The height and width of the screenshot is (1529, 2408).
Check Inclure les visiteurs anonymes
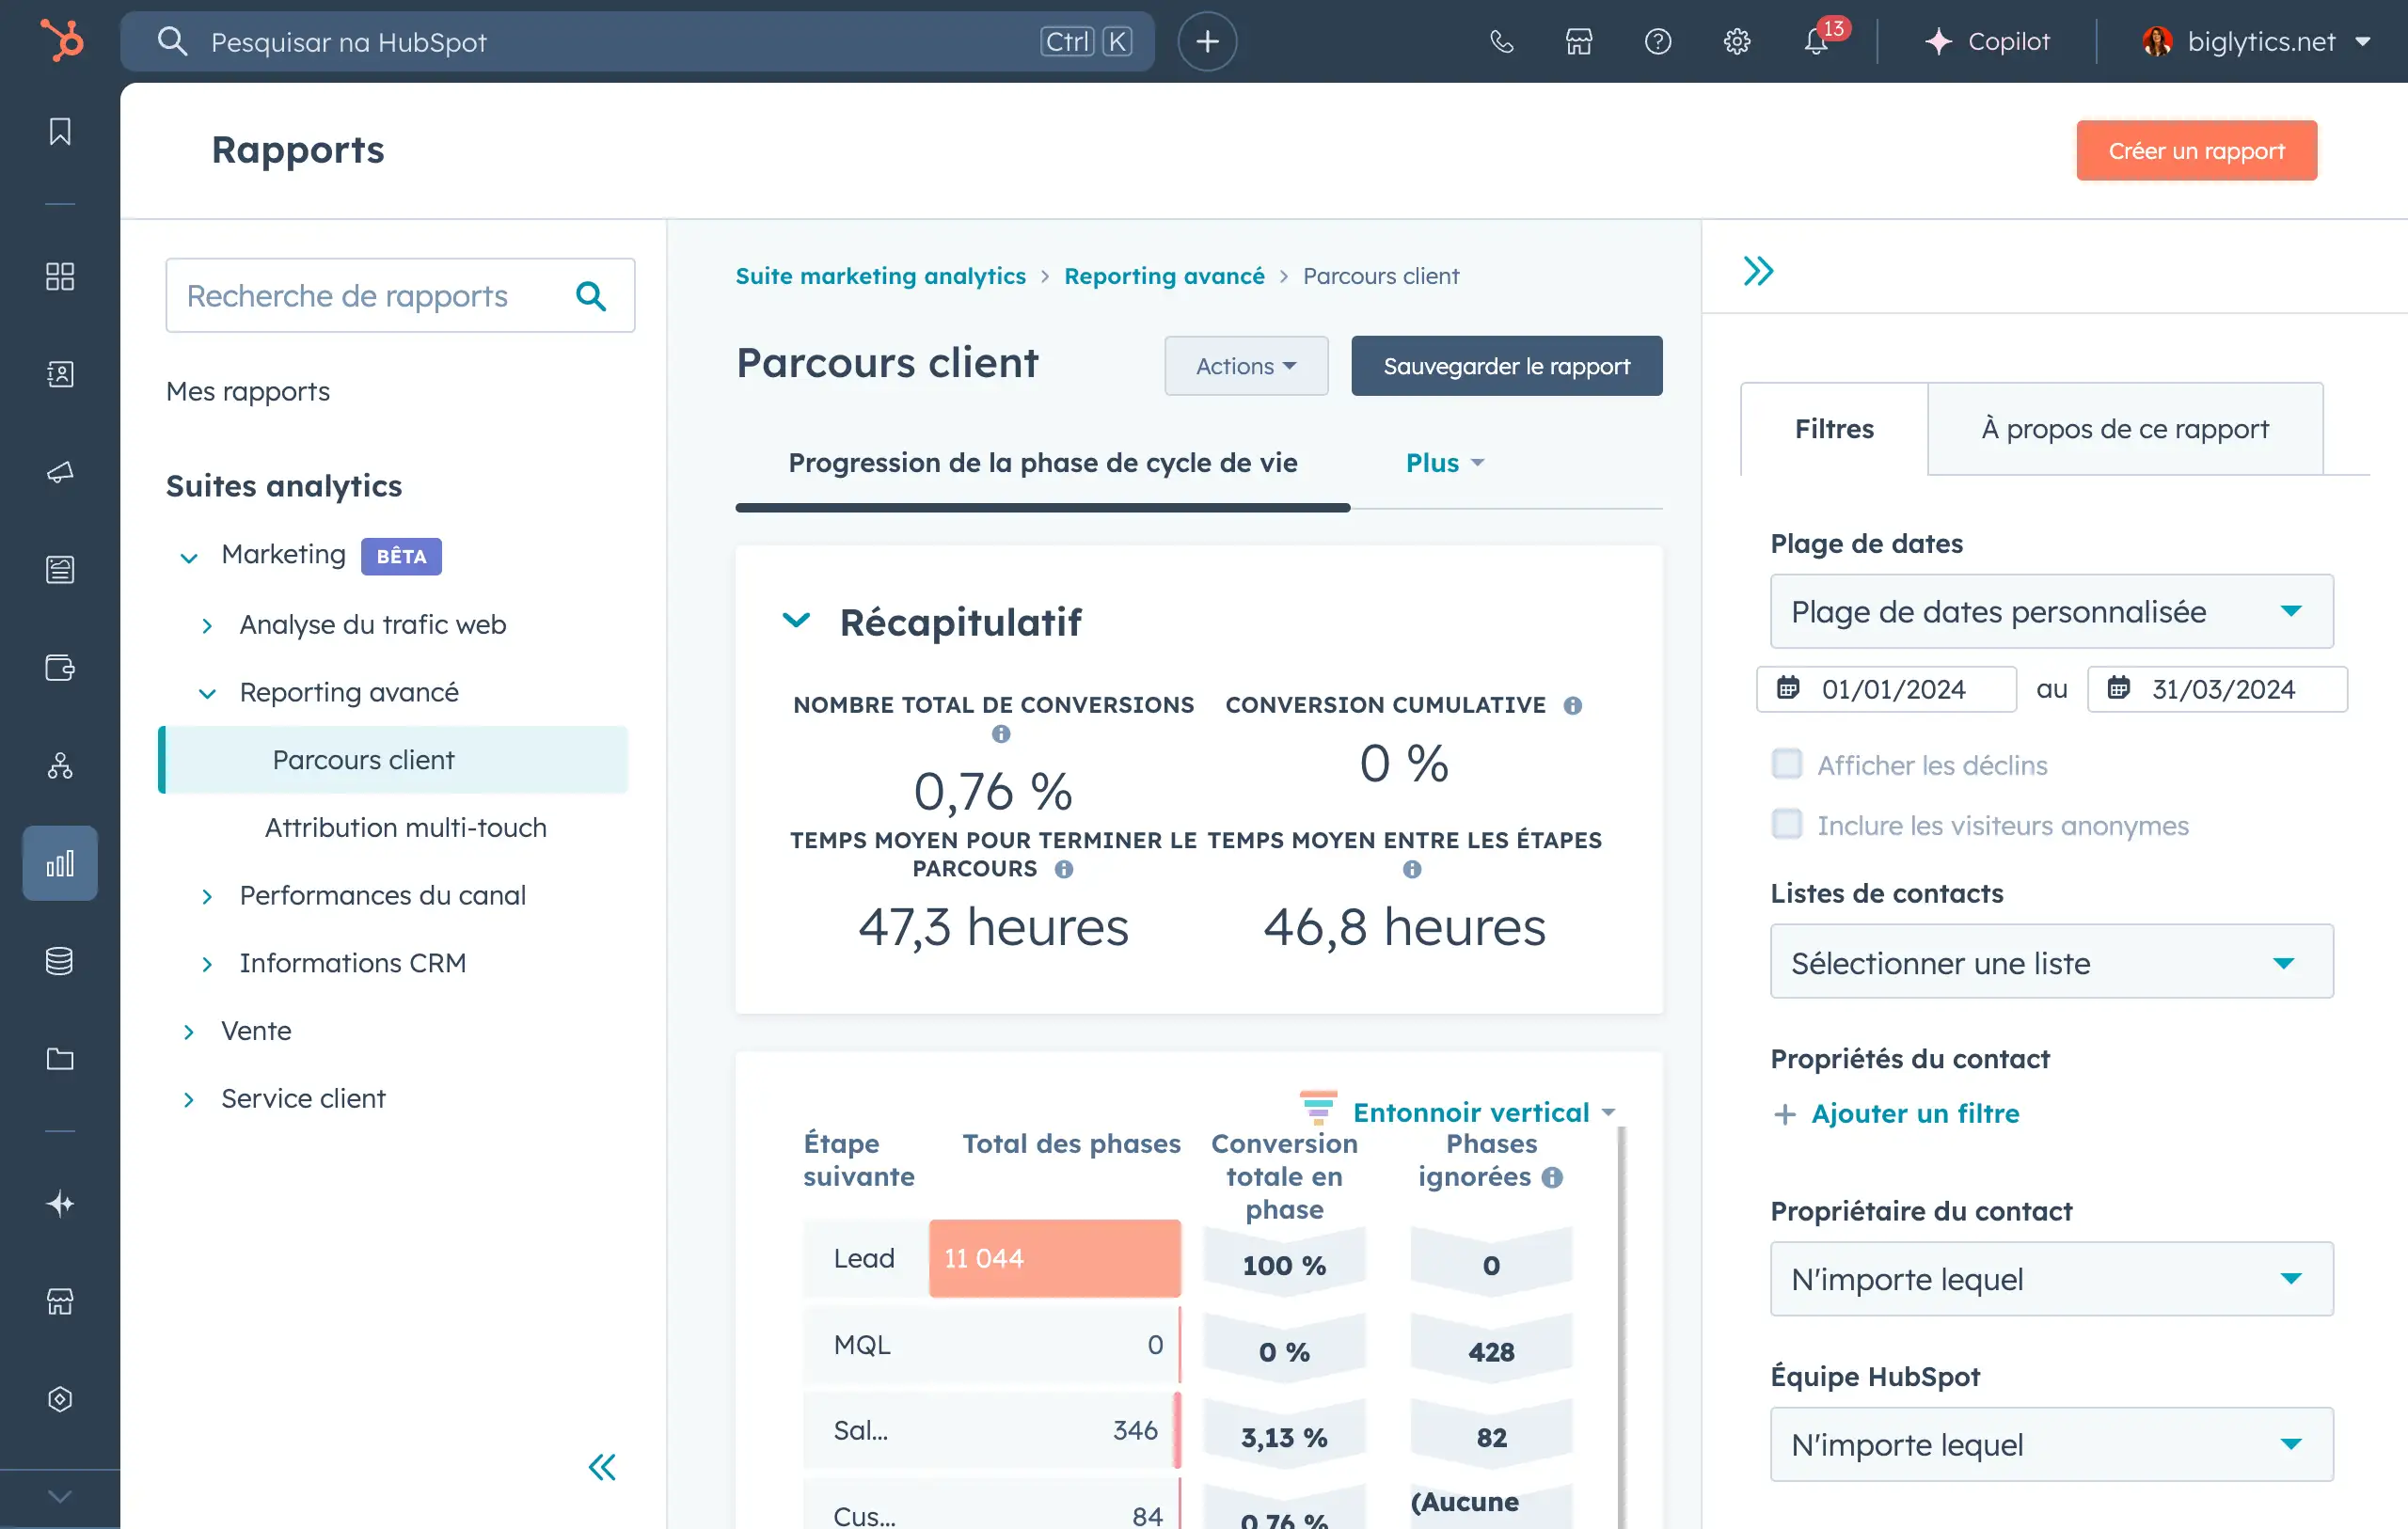[x=1787, y=825]
